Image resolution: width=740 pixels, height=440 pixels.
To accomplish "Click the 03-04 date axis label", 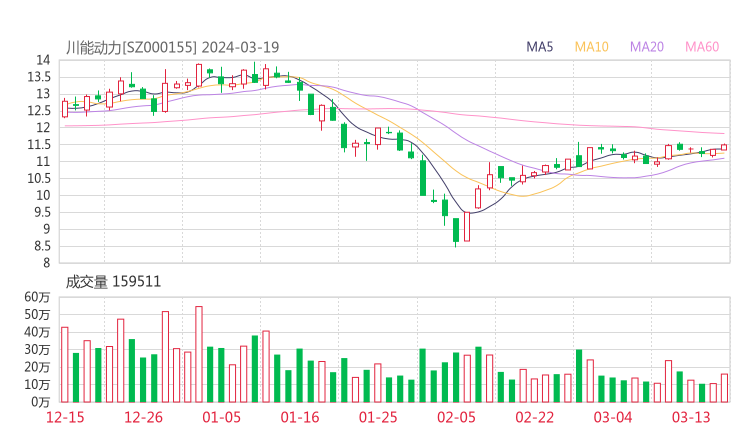I will [x=613, y=417].
